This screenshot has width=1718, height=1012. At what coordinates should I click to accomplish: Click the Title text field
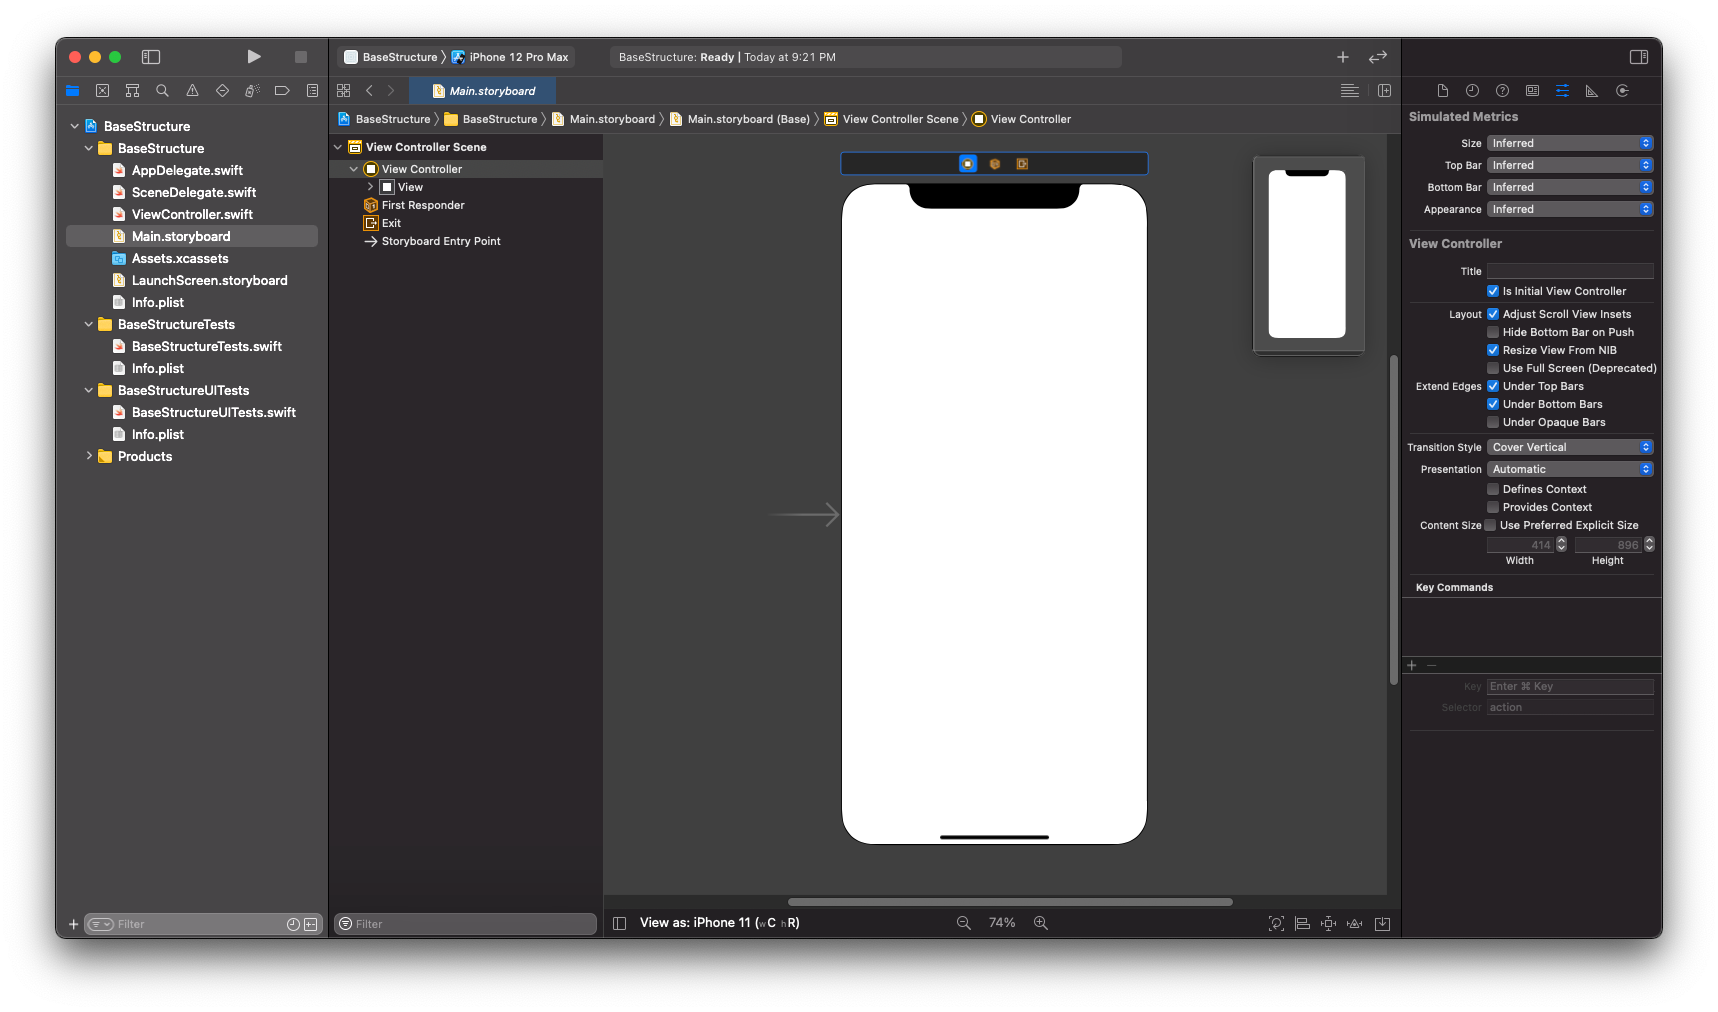coord(1570,271)
